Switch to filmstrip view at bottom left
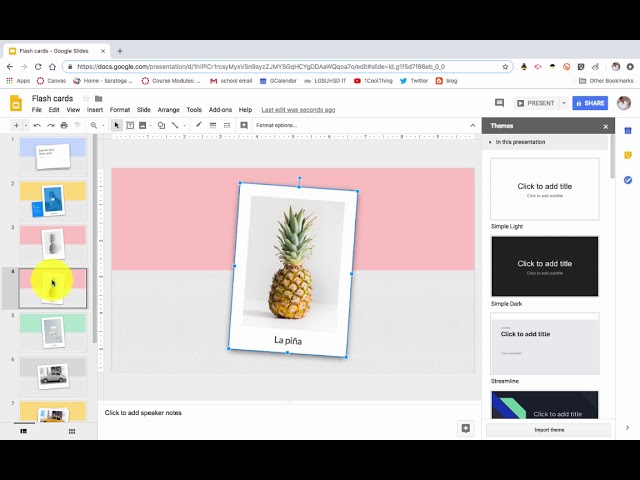This screenshot has height=480, width=640. (x=24, y=431)
